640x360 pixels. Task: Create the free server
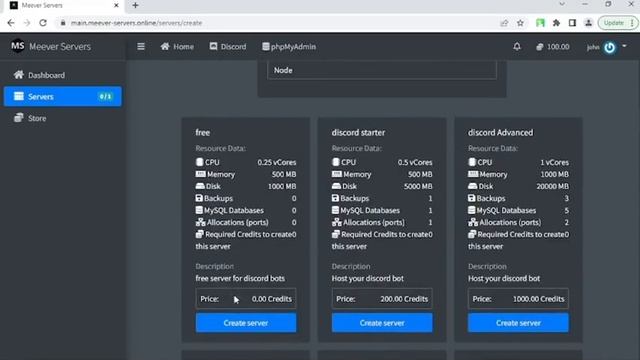246,322
